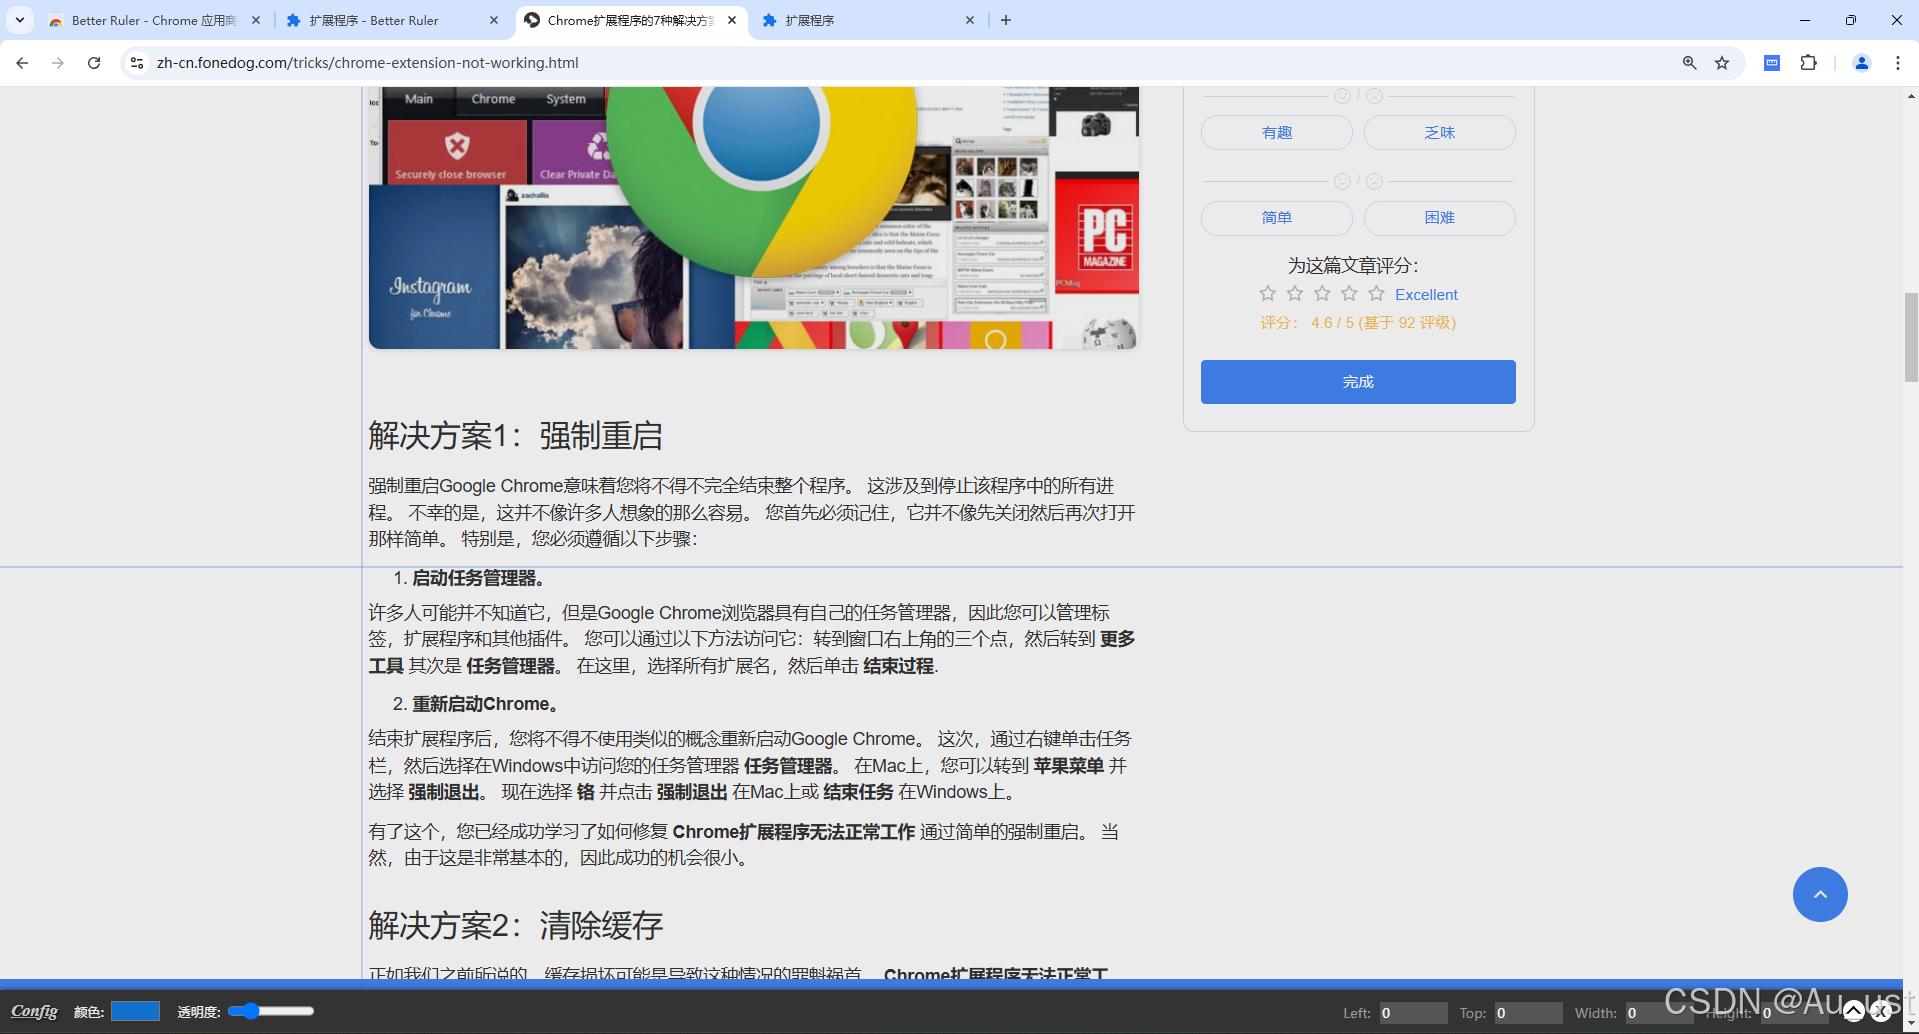Open Chrome three-dot menu

[x=1898, y=63]
